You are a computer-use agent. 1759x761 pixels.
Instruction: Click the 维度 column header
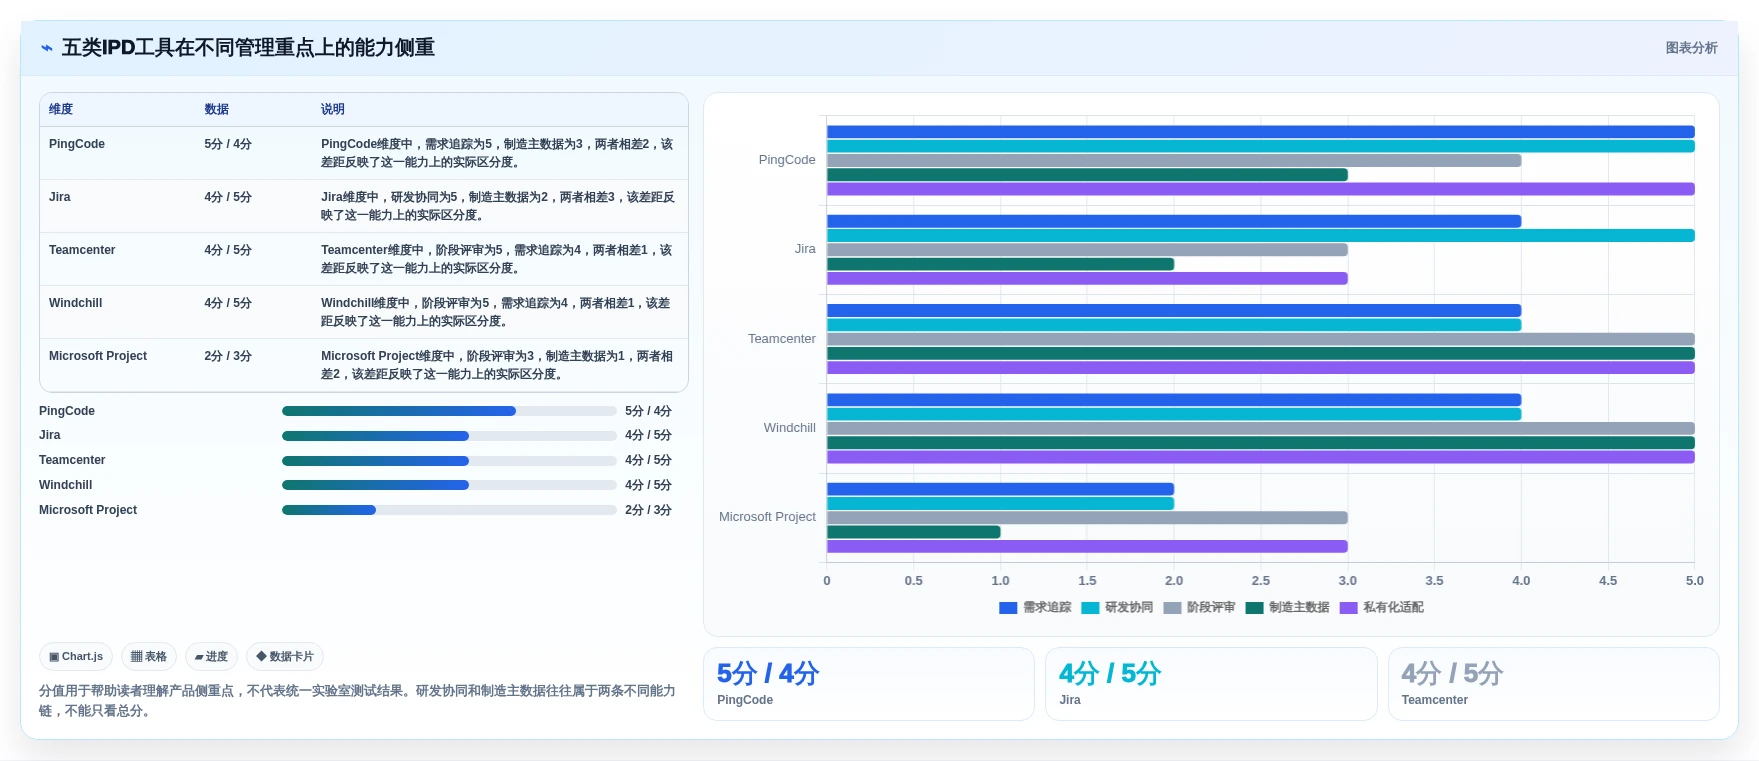coord(61,109)
